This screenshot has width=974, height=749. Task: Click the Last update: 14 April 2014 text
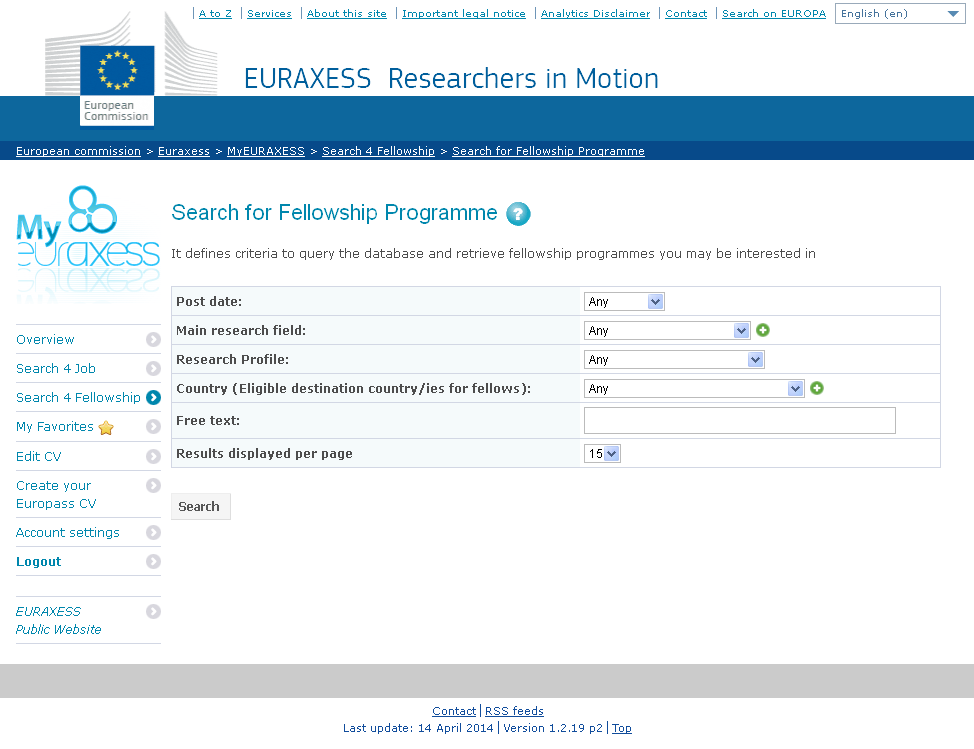point(418,728)
